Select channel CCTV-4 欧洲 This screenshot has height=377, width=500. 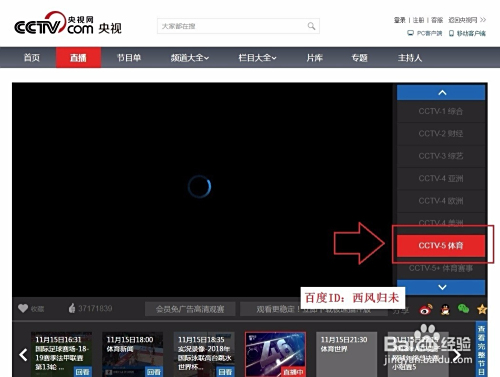[441, 201]
